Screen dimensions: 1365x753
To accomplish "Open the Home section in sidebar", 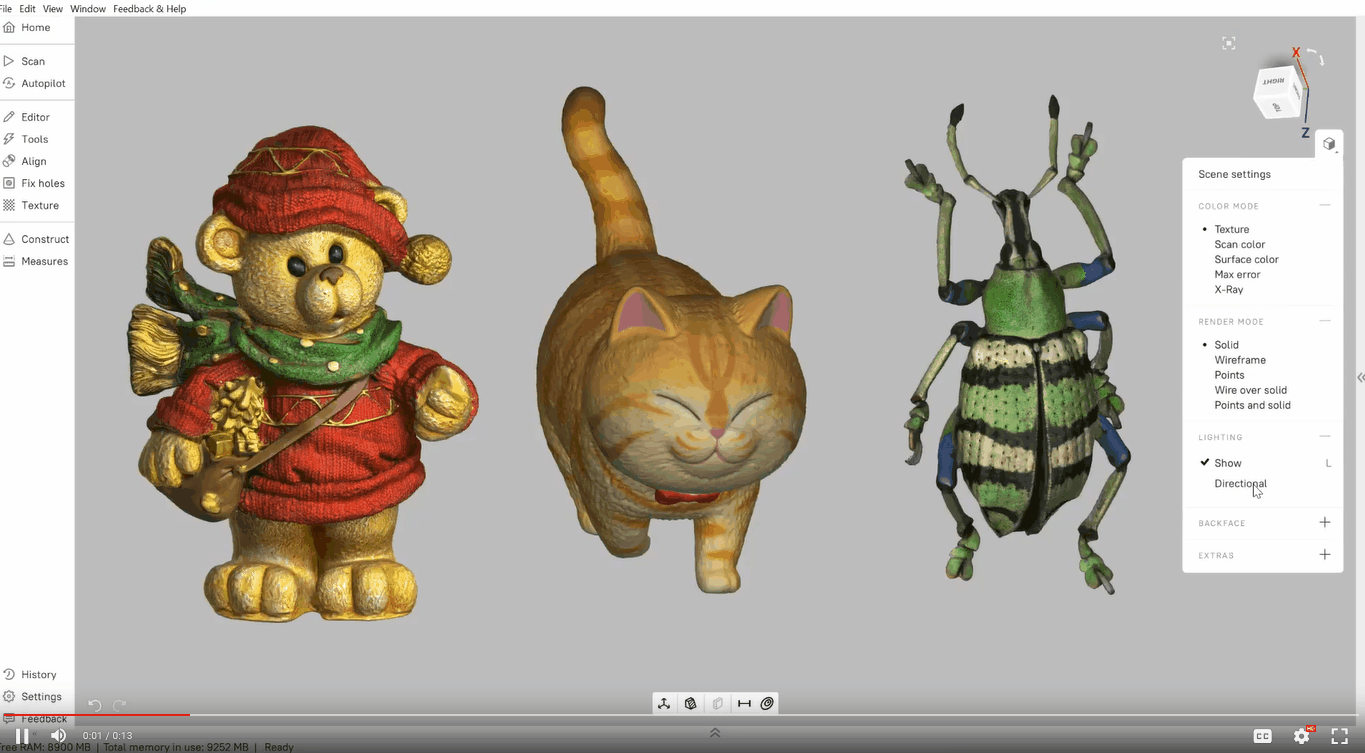I will [27, 28].
